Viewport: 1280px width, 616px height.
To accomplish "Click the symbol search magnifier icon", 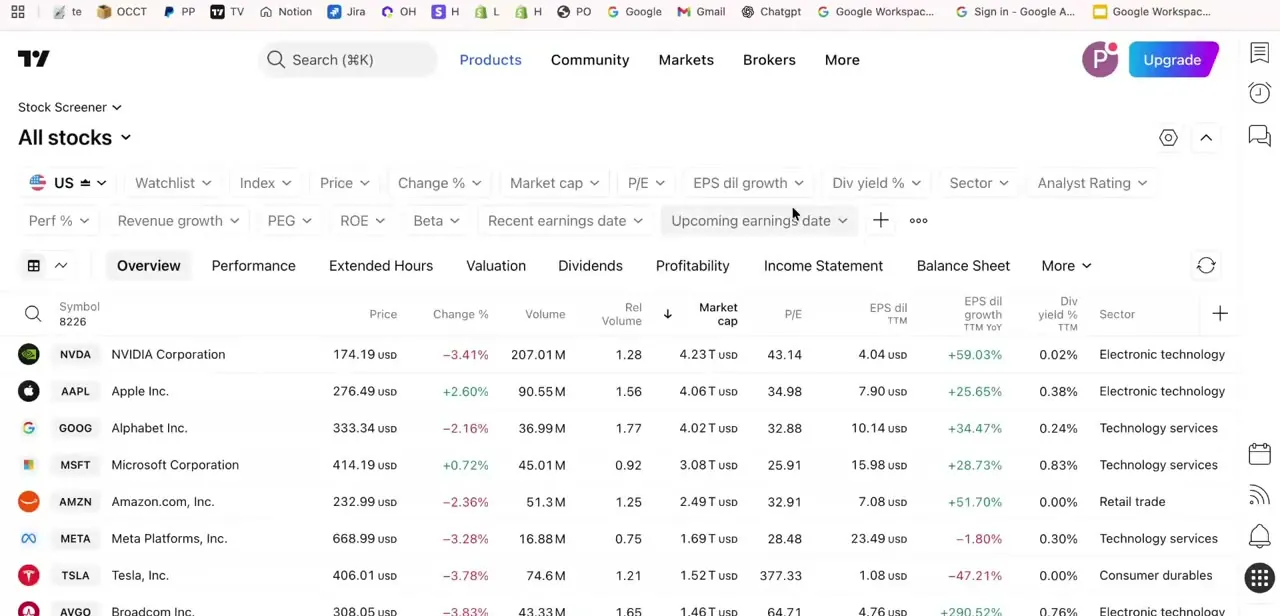I will [x=33, y=314].
